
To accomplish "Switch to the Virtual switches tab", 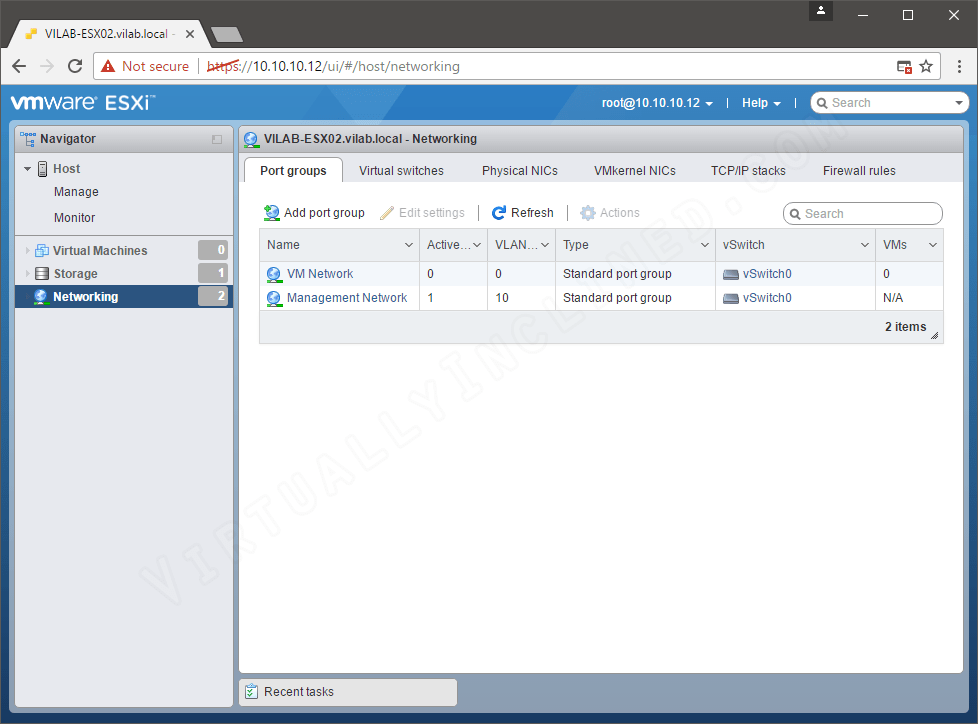I will click(x=401, y=170).
